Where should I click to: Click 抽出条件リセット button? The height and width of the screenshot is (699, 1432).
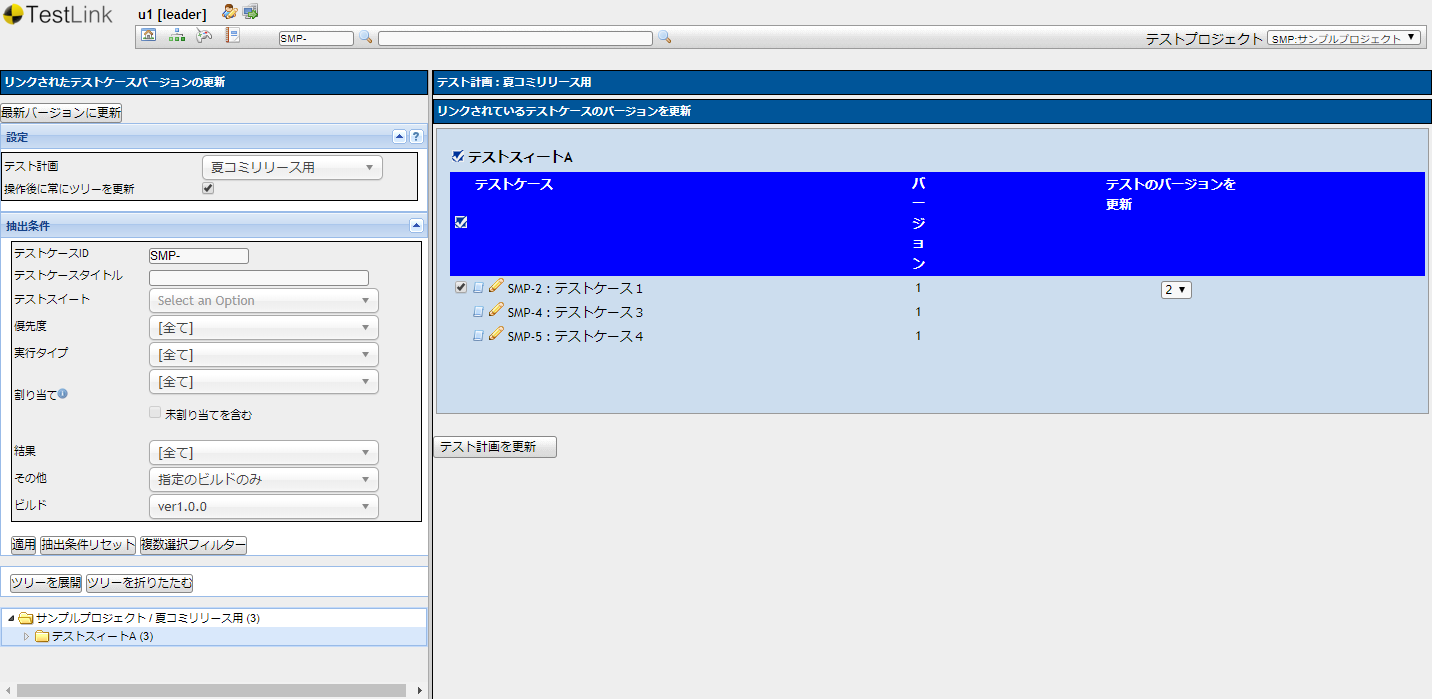[88, 545]
